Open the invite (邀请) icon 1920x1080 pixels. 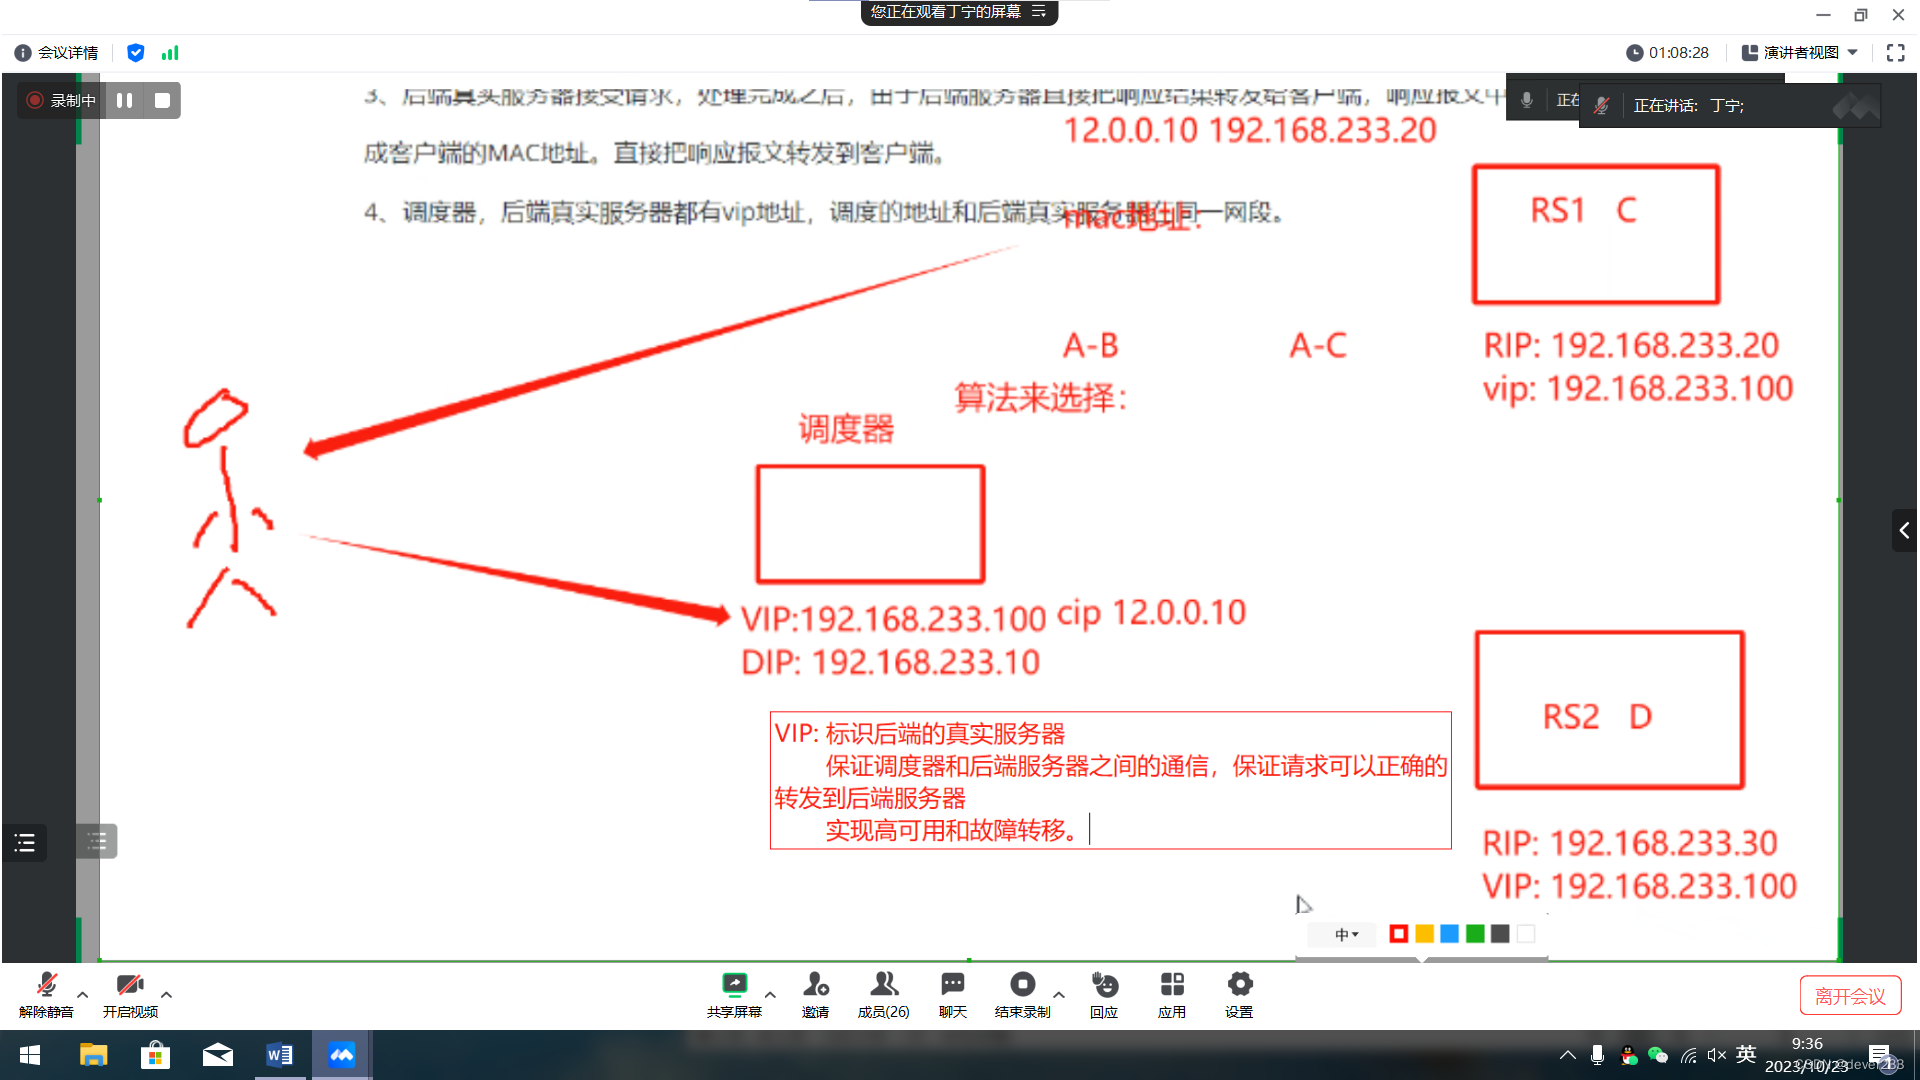click(x=815, y=985)
